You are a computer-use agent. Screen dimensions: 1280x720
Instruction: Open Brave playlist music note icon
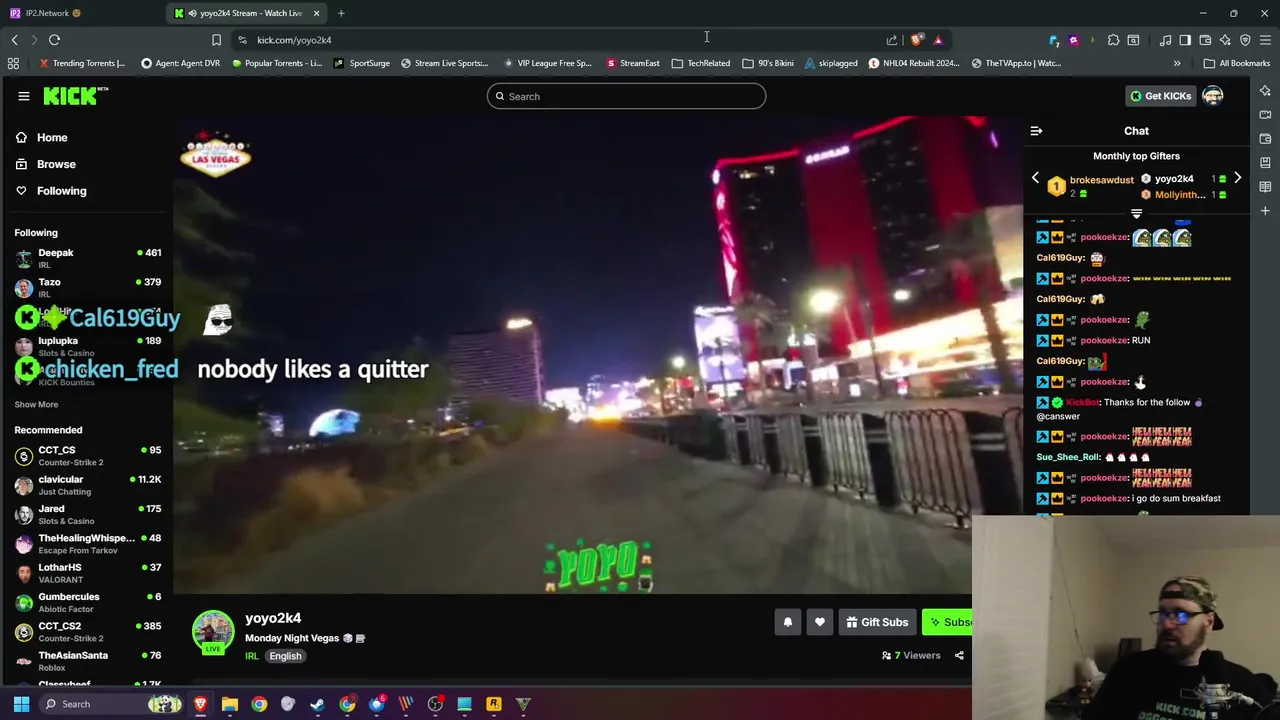click(1165, 40)
